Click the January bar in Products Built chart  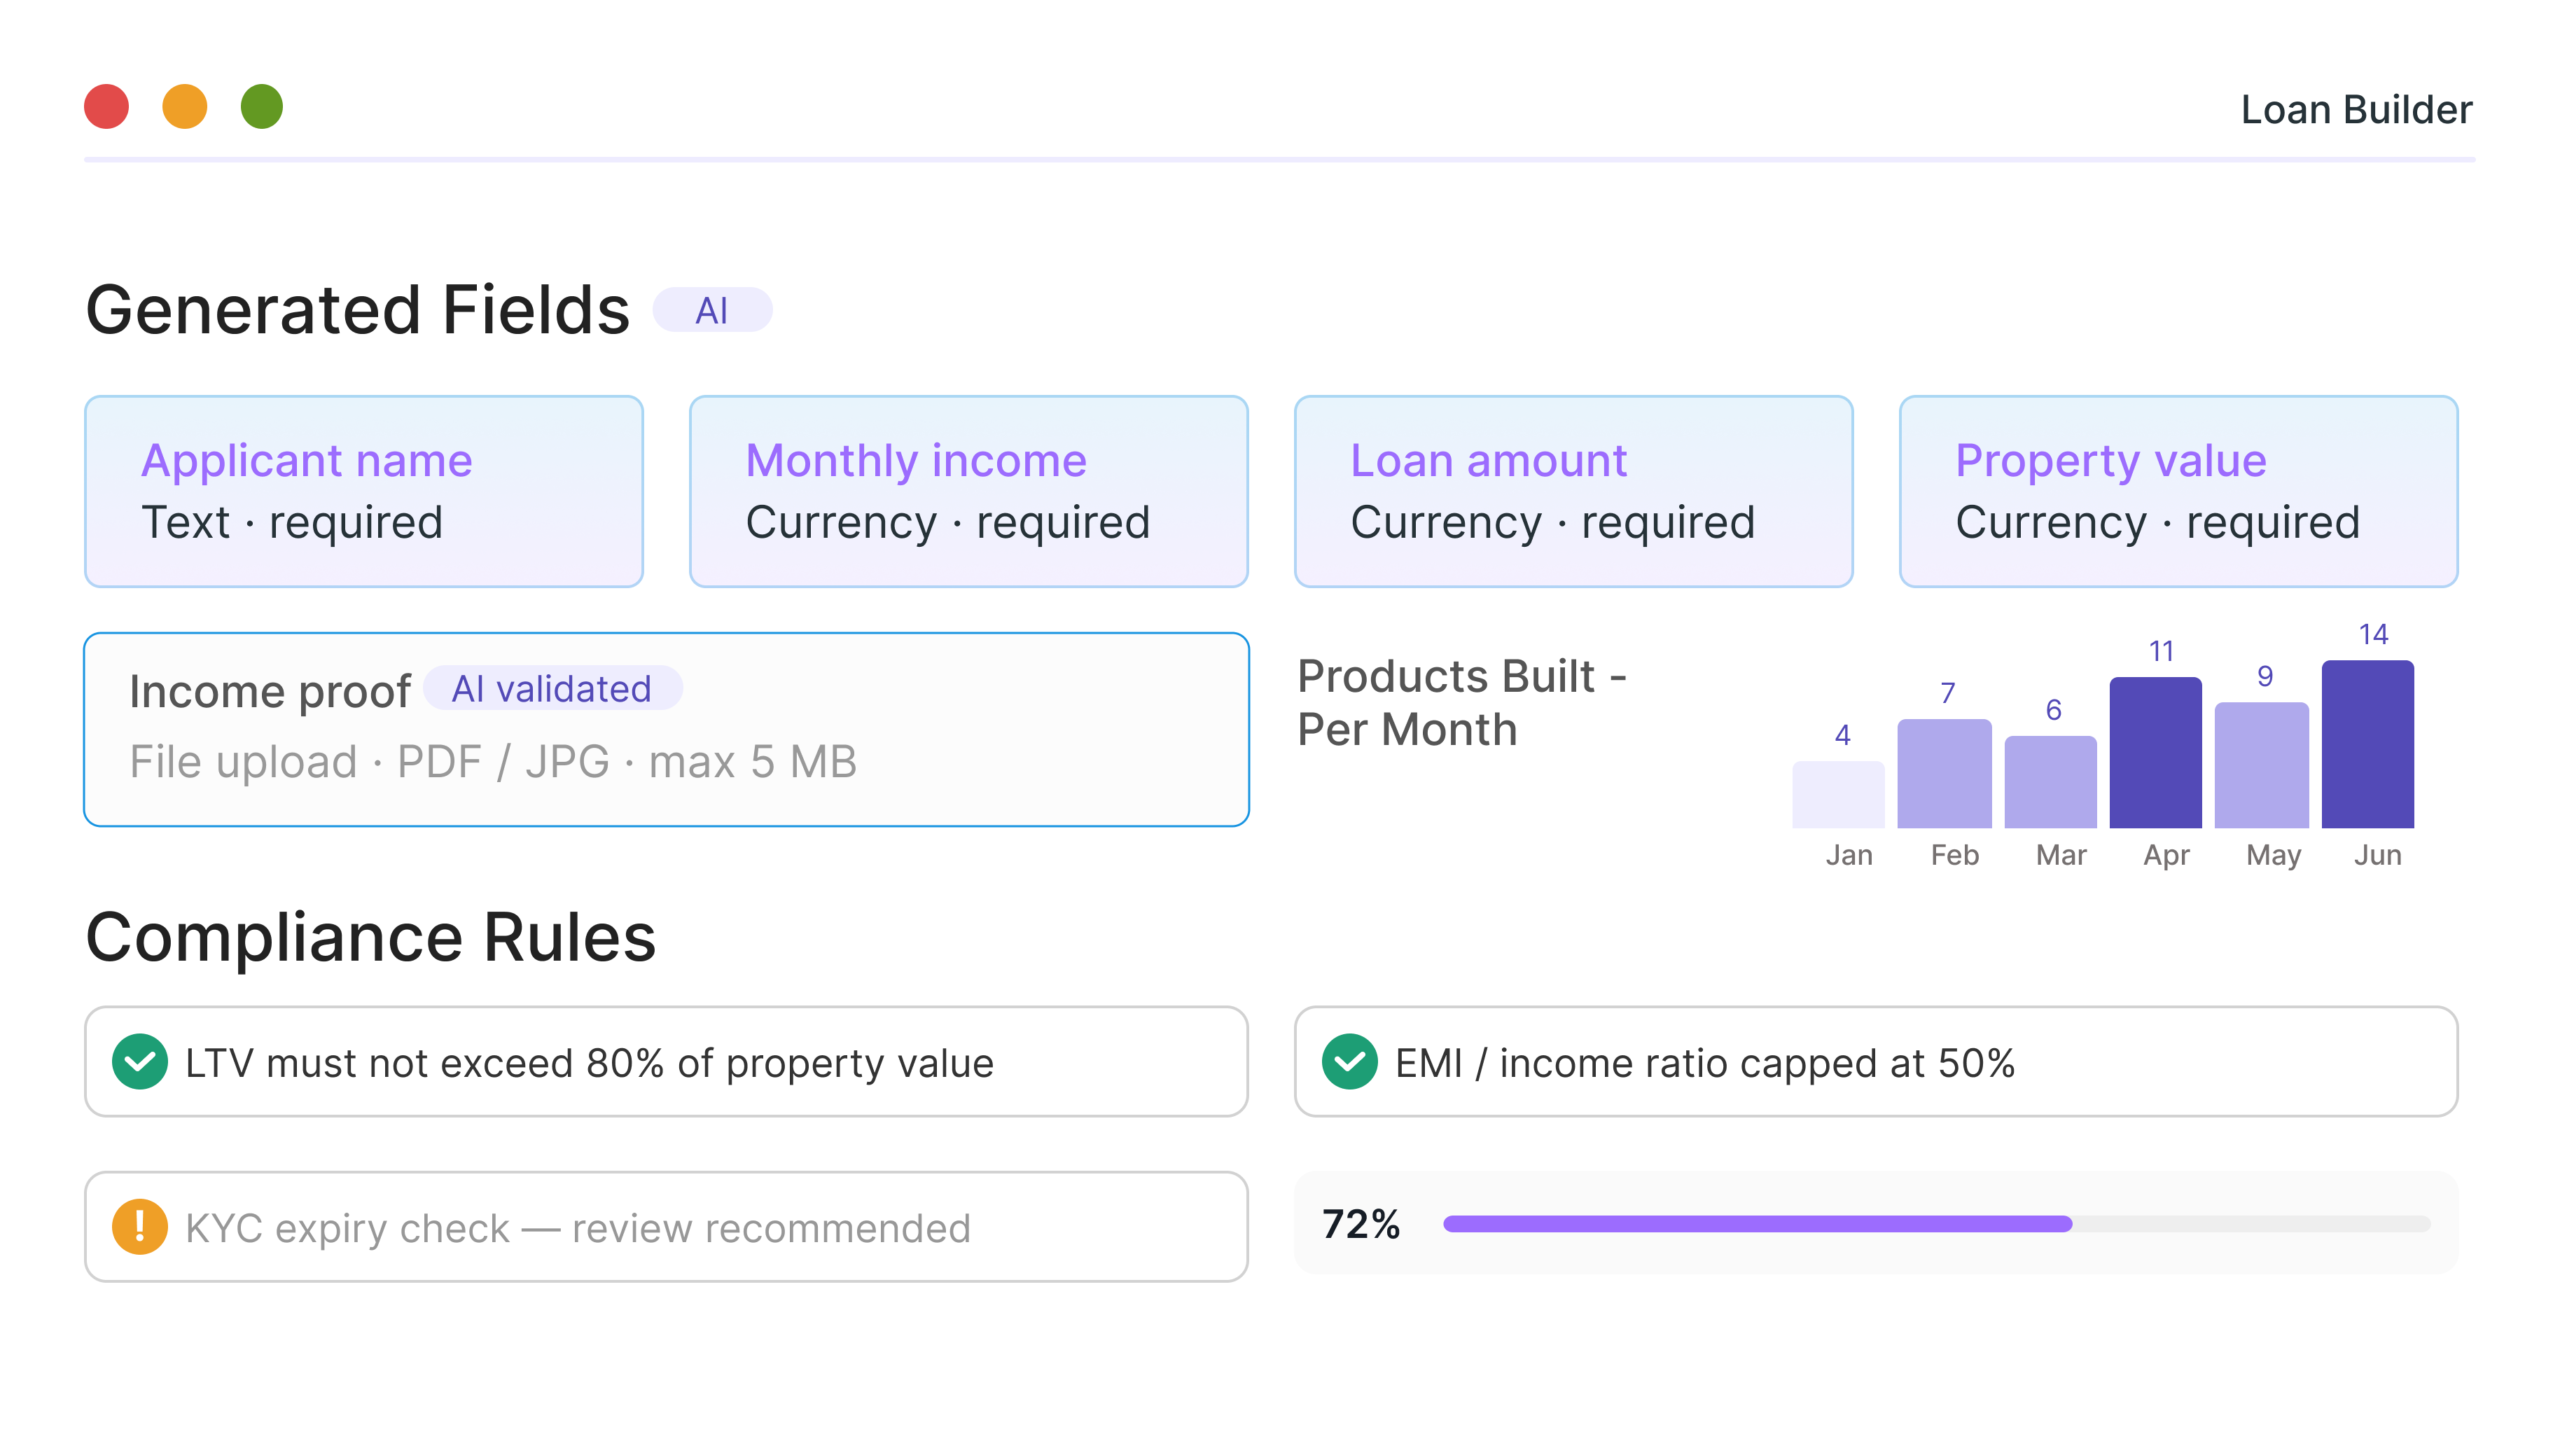(1838, 795)
